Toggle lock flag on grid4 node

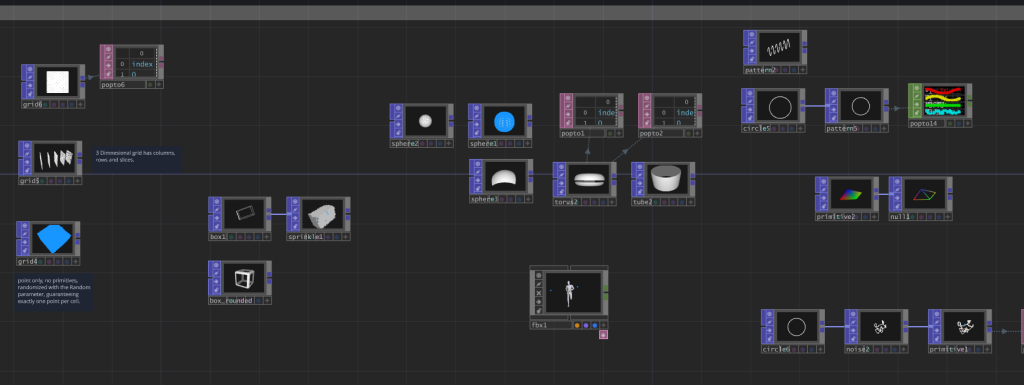pyautogui.click(x=25, y=251)
